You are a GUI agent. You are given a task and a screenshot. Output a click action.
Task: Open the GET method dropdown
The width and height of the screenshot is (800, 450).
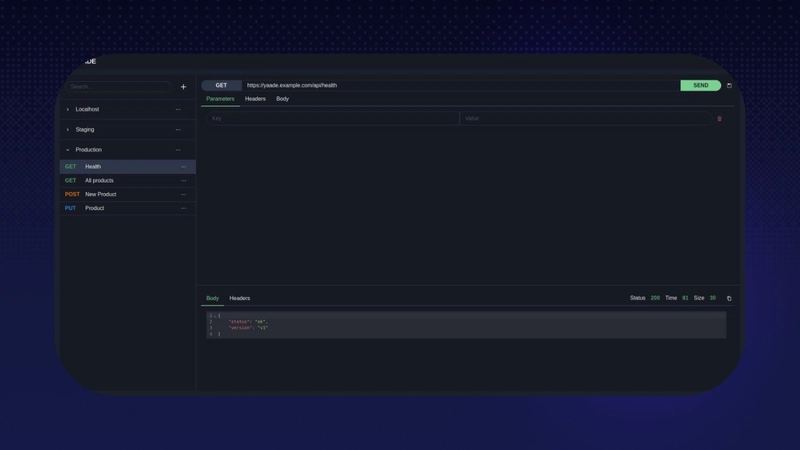(221, 86)
